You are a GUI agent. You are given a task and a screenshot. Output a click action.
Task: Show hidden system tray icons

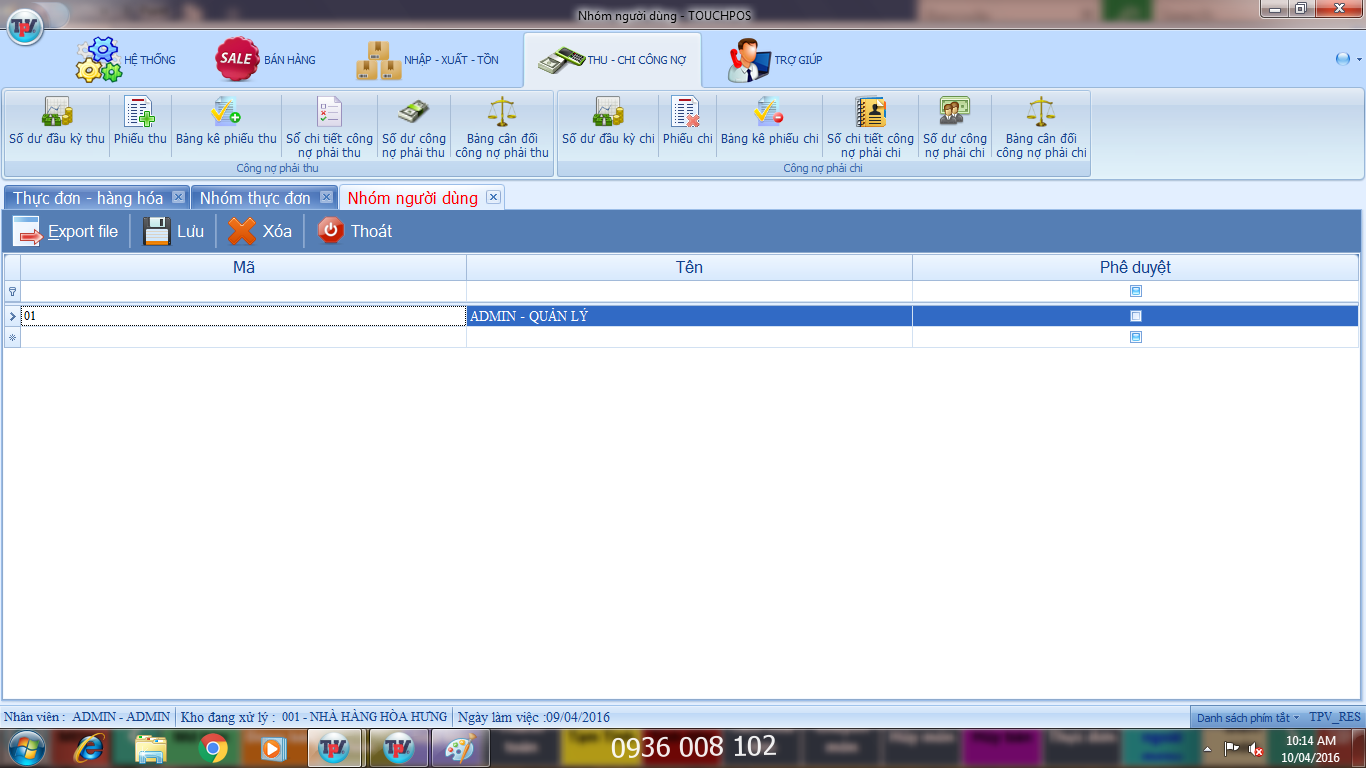[x=1207, y=748]
